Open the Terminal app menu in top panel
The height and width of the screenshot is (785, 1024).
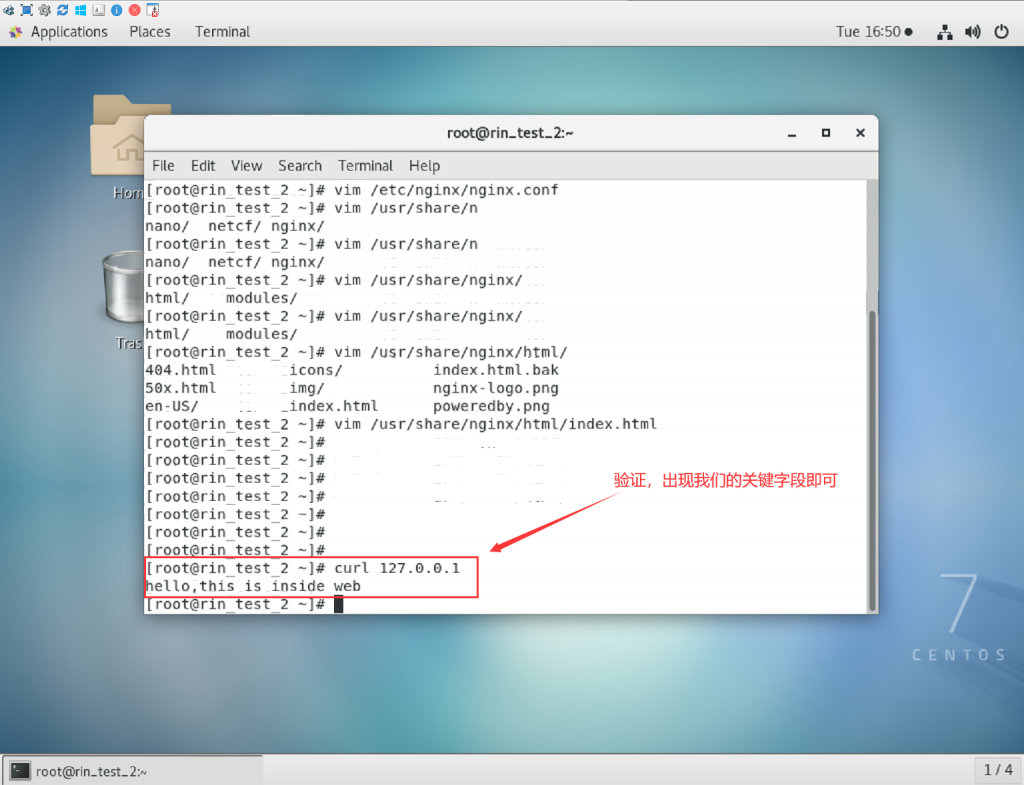pos(222,32)
